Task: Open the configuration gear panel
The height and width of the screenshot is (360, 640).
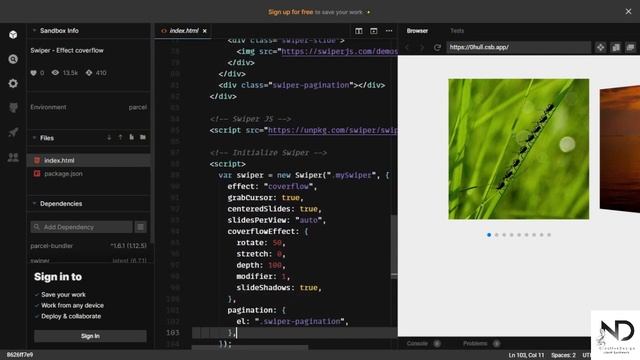Action: pos(13,83)
